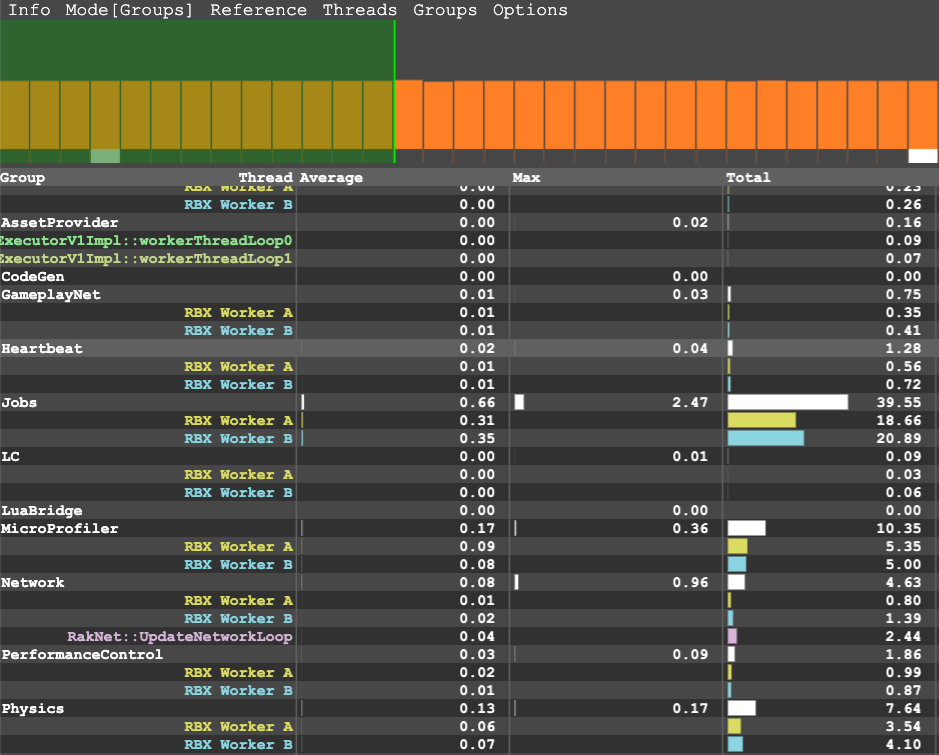
Task: Select the light green highlighted frame marker
Action: coord(105,156)
